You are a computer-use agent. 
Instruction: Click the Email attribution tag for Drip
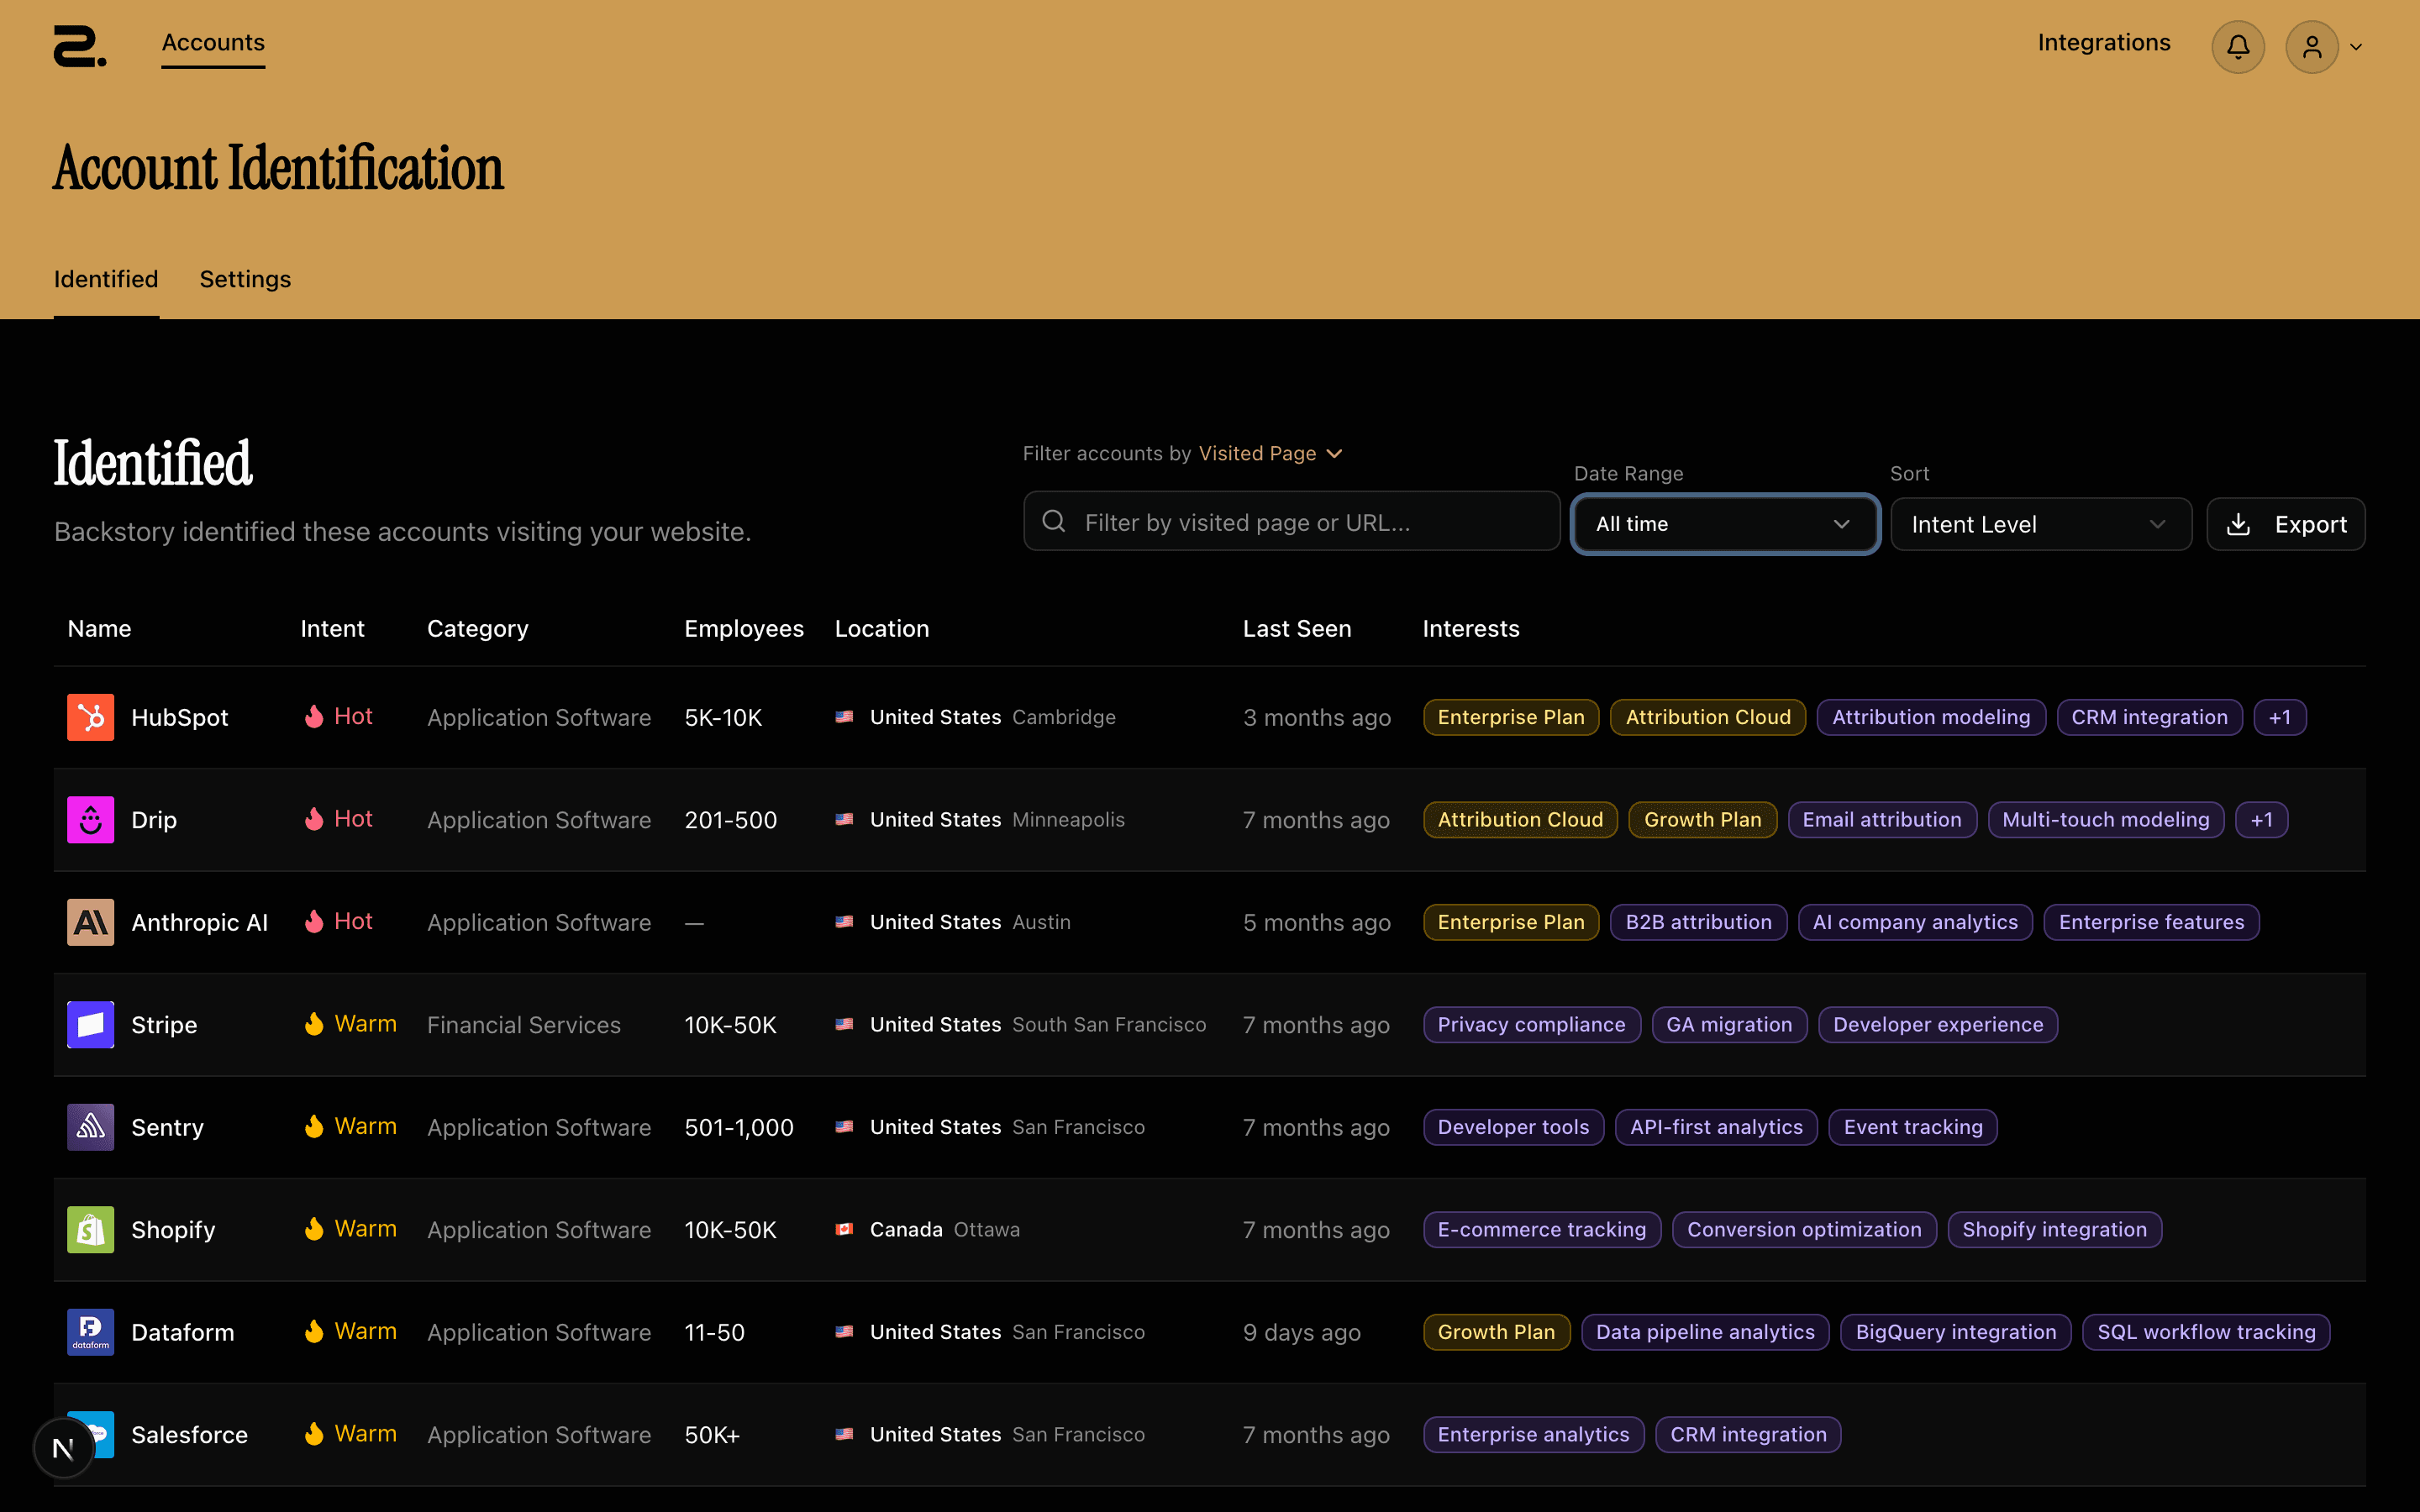click(1882, 820)
